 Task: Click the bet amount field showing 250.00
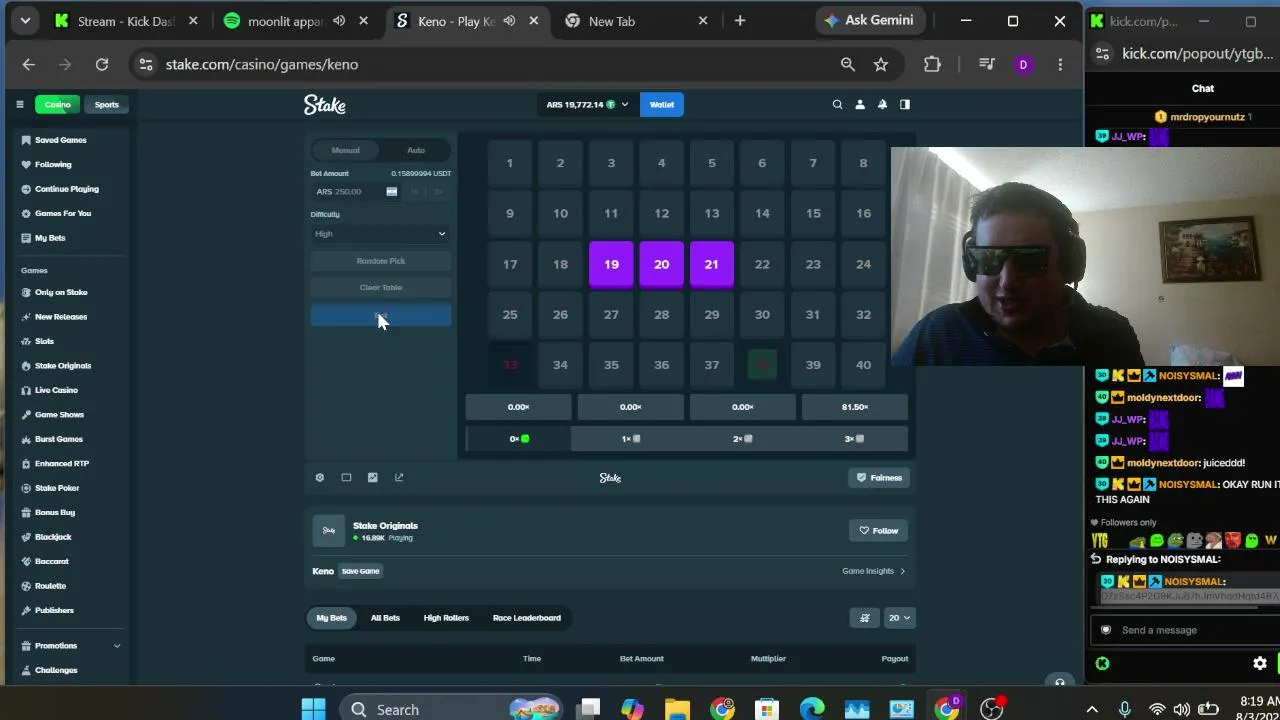click(x=355, y=192)
